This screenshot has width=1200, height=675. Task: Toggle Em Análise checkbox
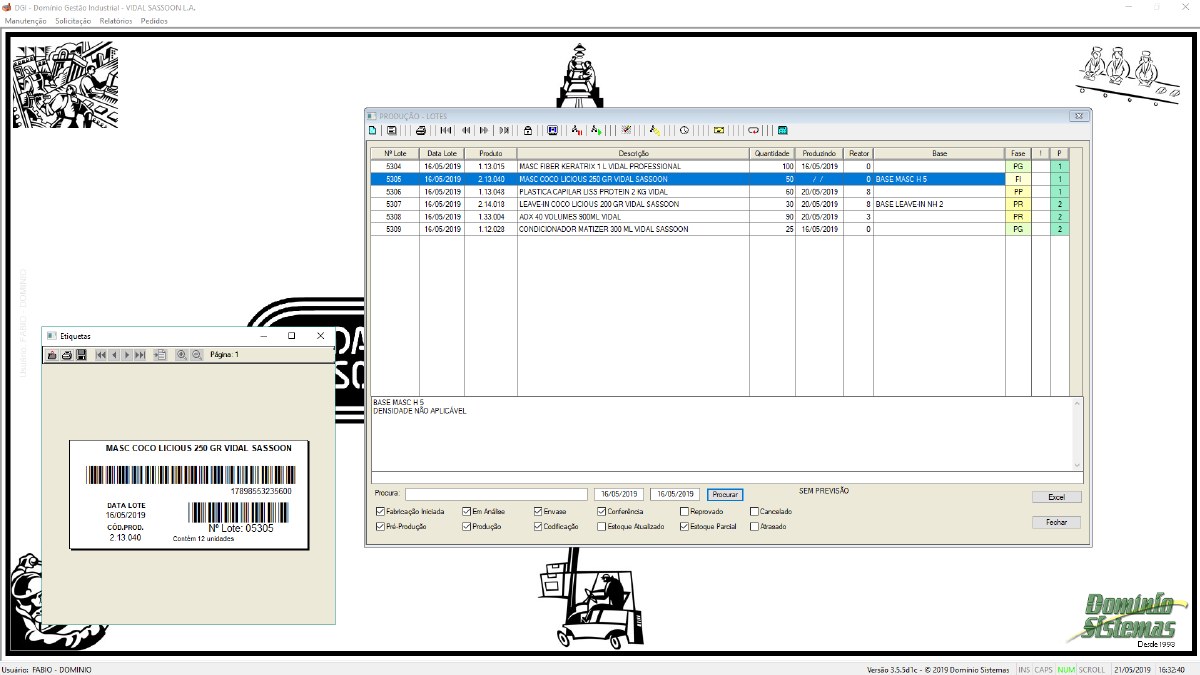467,511
